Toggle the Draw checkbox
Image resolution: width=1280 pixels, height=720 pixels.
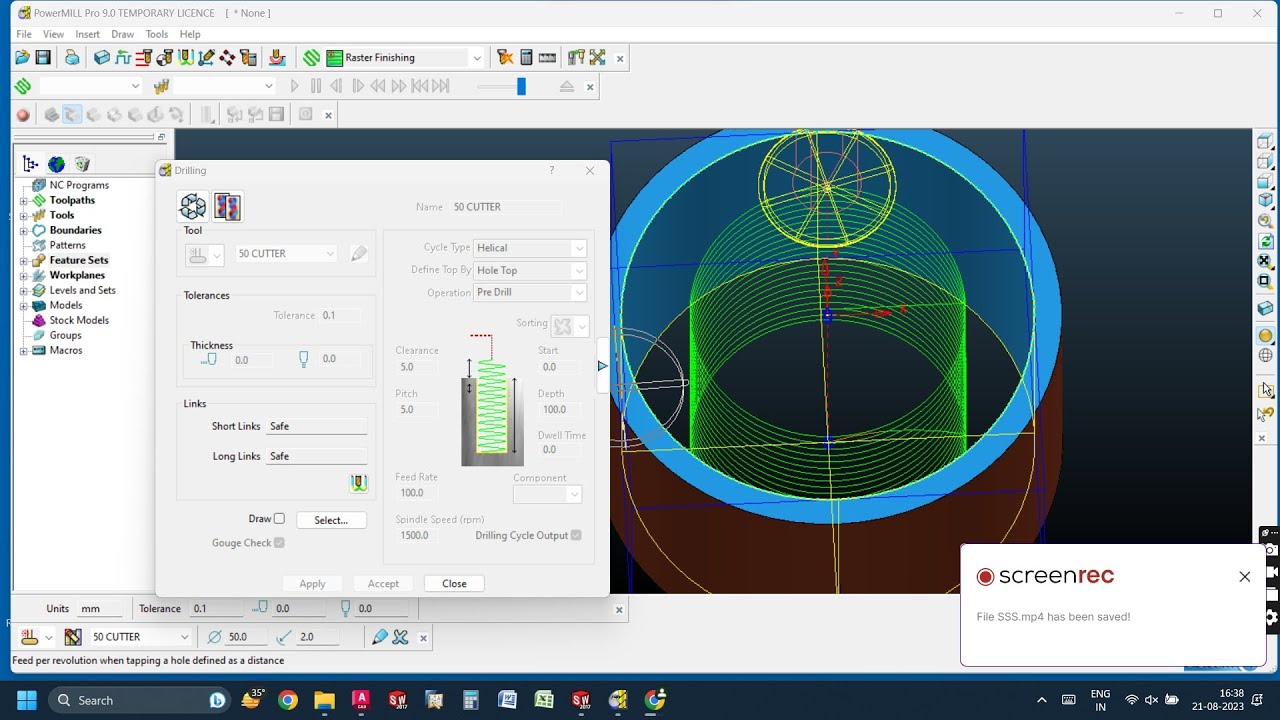pos(279,519)
